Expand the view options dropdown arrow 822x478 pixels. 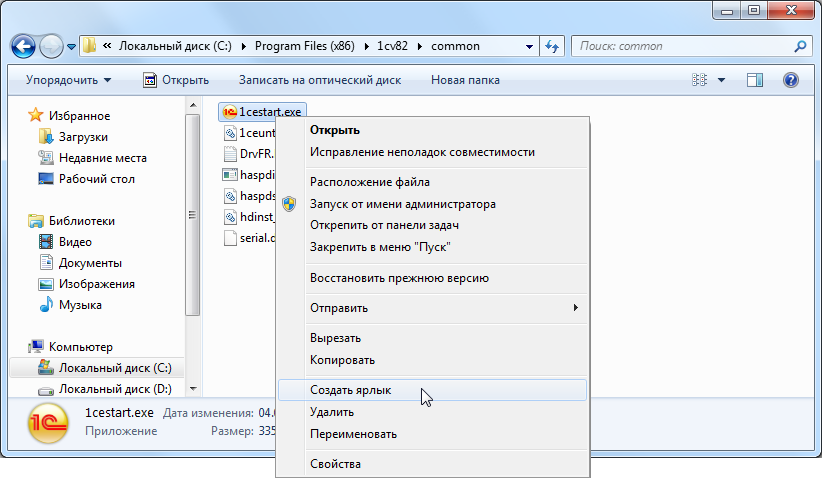coord(721,80)
